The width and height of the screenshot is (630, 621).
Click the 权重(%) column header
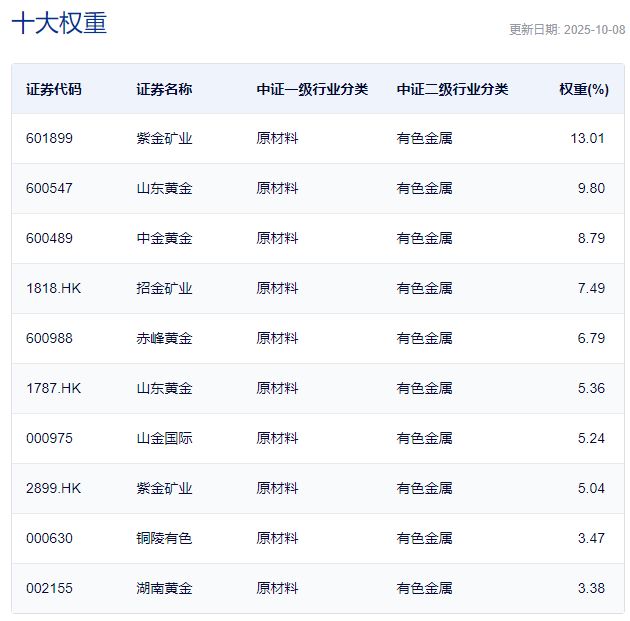[x=584, y=89]
